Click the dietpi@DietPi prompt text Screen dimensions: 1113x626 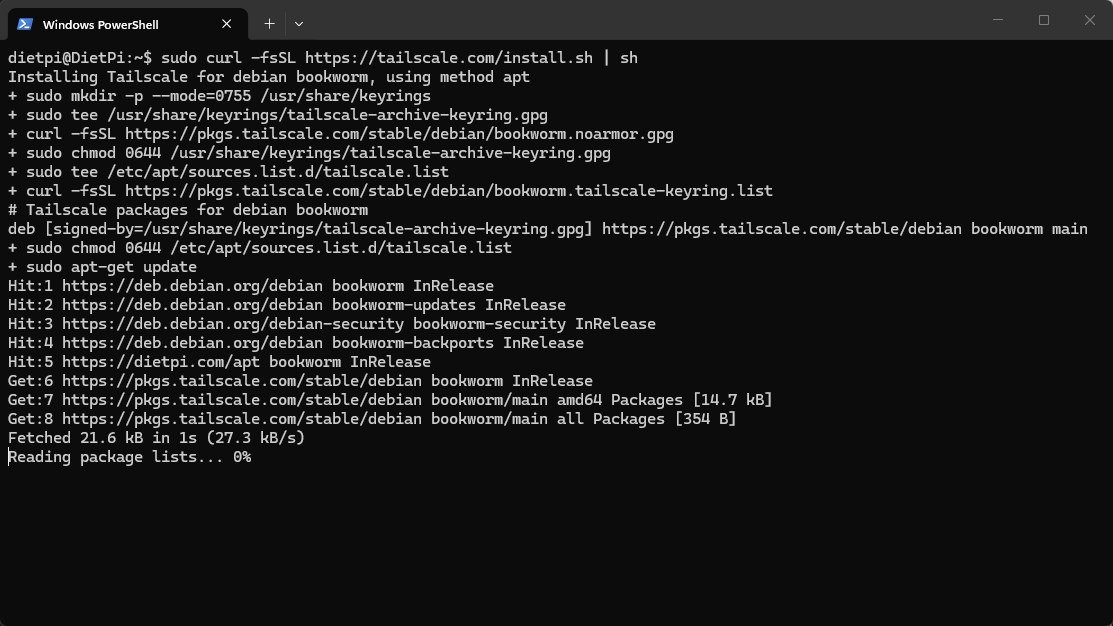(x=75, y=58)
